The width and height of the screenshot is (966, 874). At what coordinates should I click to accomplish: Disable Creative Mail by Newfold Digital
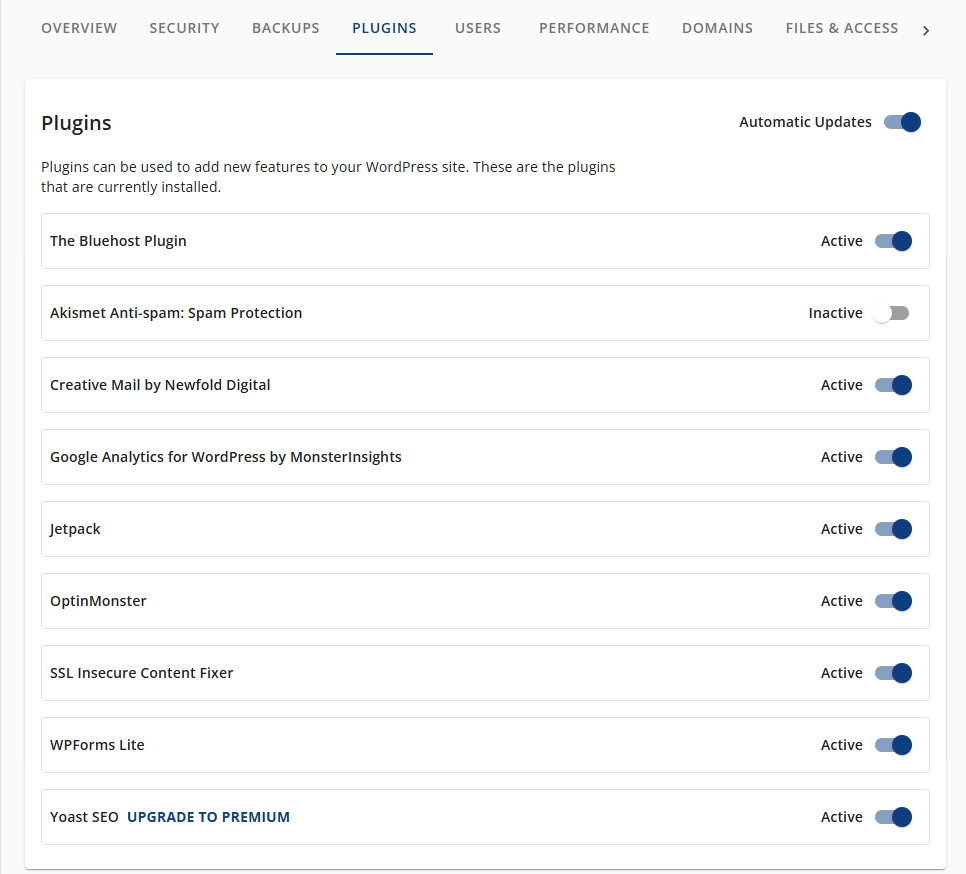[893, 385]
